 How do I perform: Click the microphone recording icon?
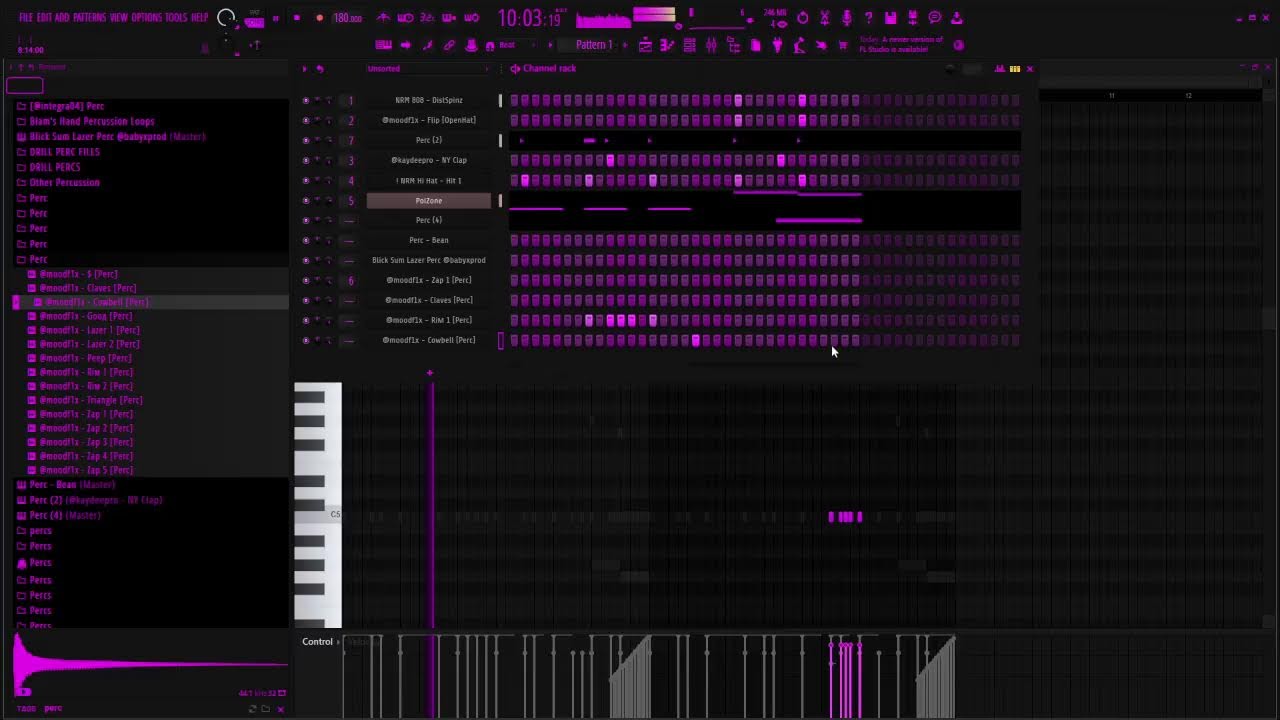tap(846, 18)
